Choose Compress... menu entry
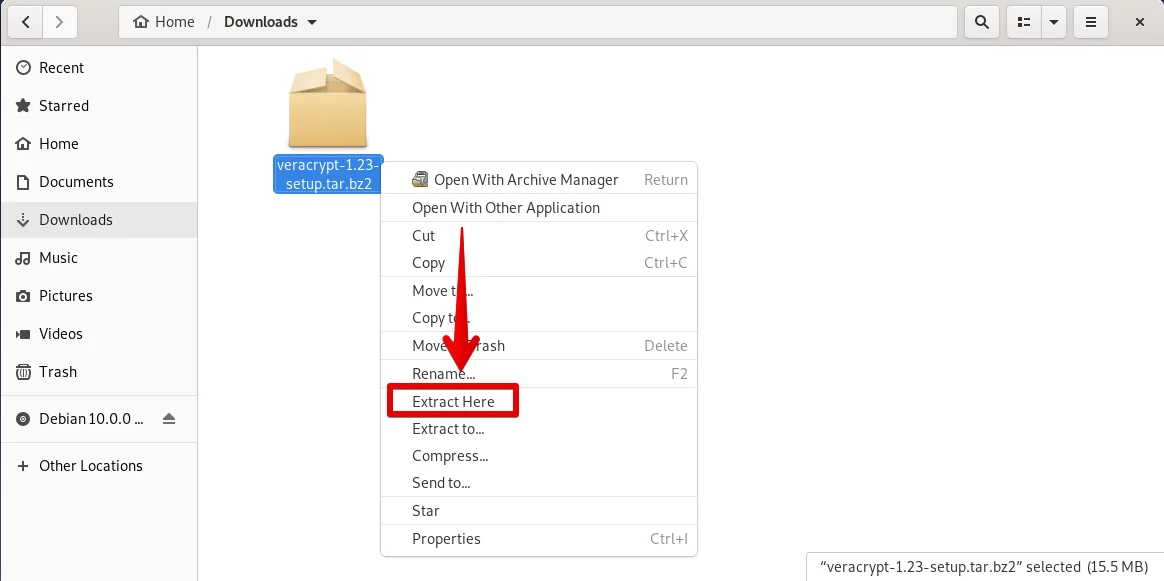 pyautogui.click(x=539, y=456)
